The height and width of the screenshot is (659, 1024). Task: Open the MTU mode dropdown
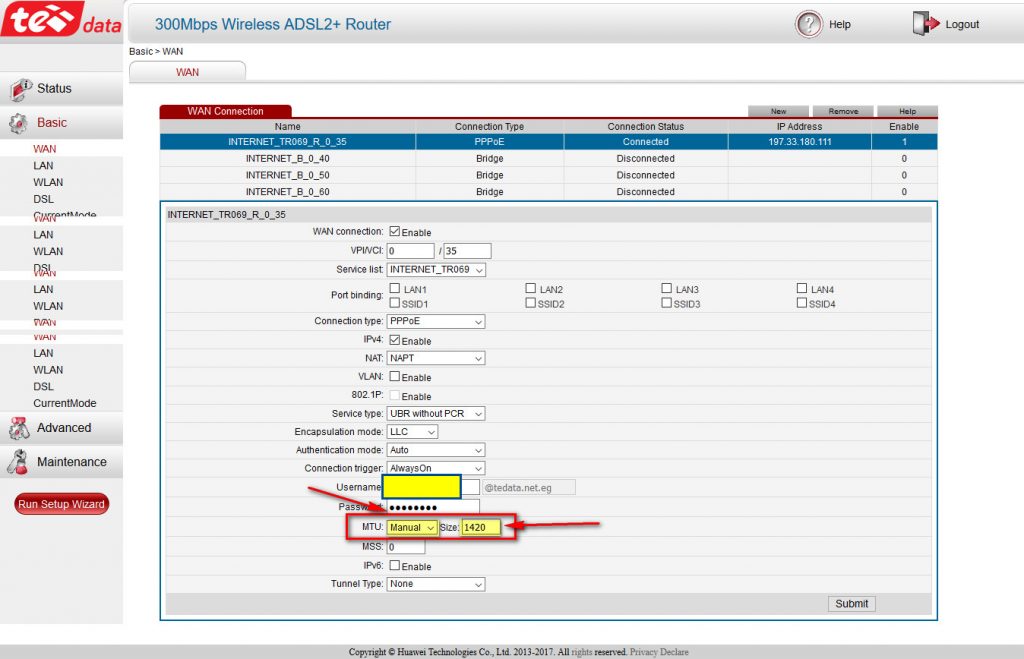(x=412, y=527)
